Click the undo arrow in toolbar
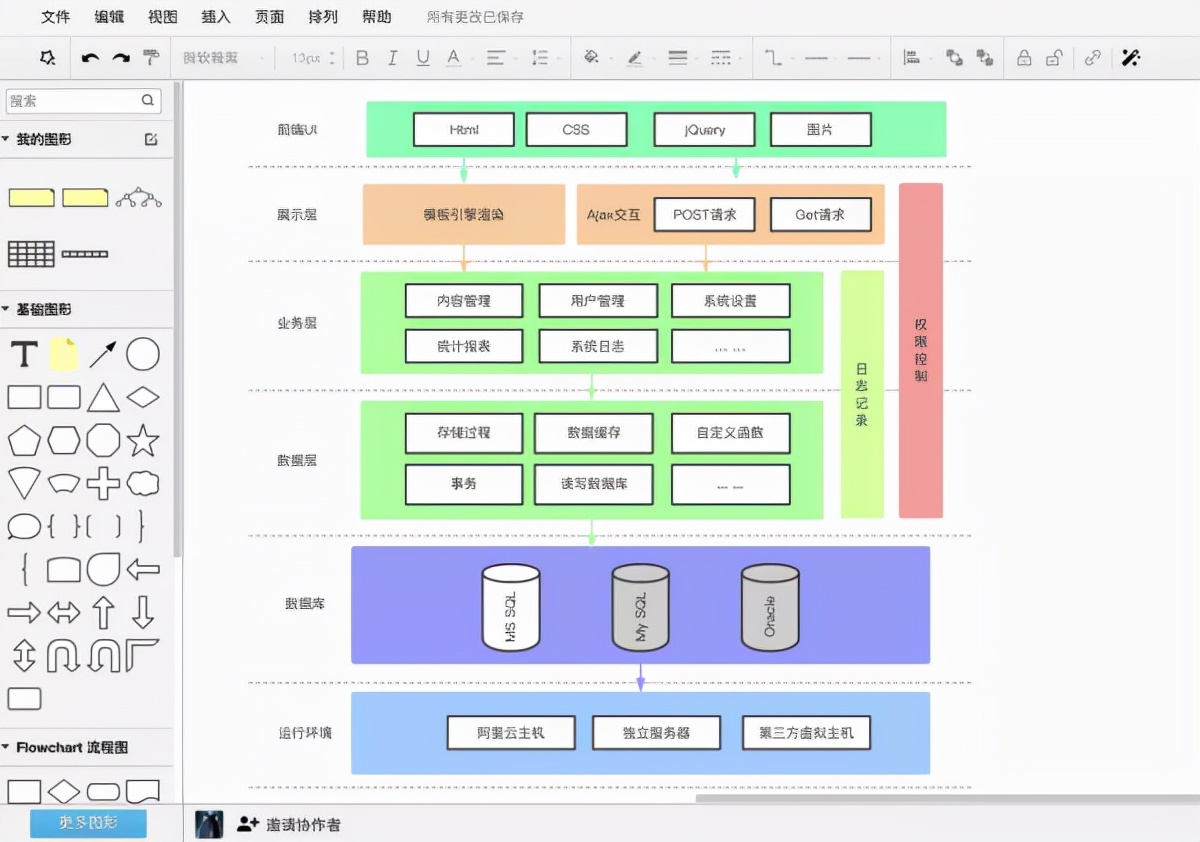The image size is (1200, 842). point(90,58)
